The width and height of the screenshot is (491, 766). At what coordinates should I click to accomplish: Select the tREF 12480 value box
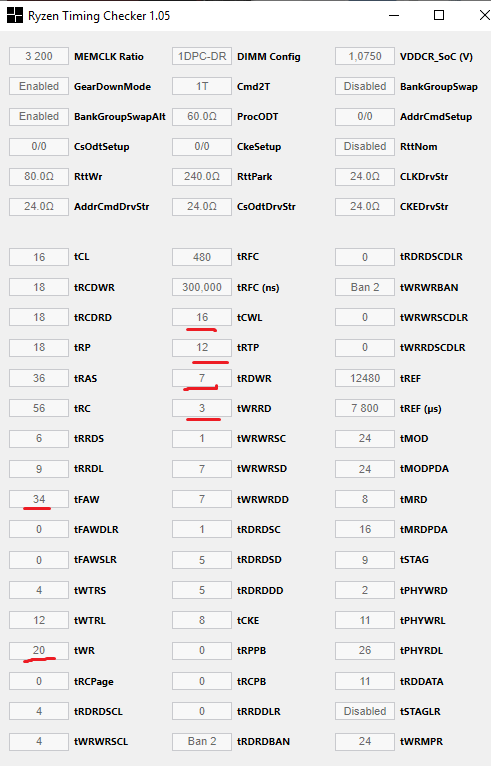pos(365,378)
